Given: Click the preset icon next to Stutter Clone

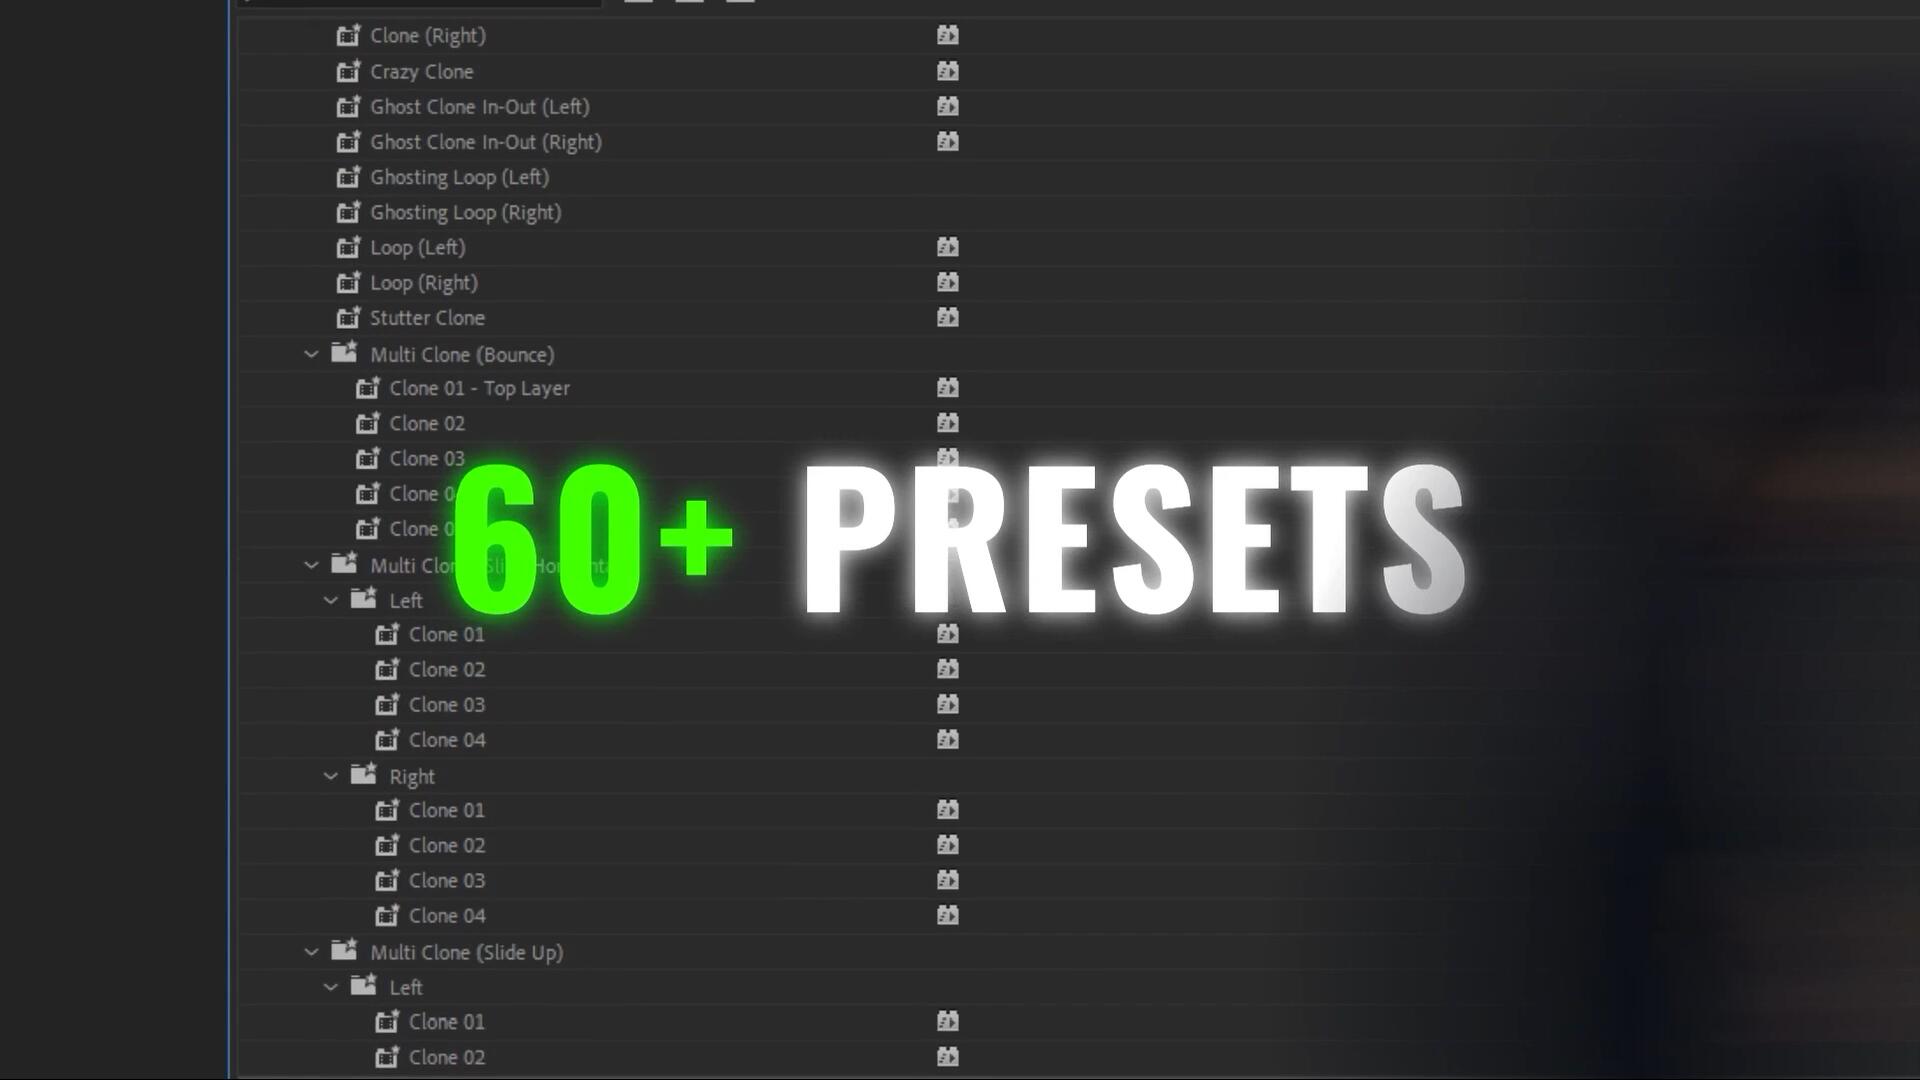Looking at the screenshot, I should pyautogui.click(x=947, y=316).
